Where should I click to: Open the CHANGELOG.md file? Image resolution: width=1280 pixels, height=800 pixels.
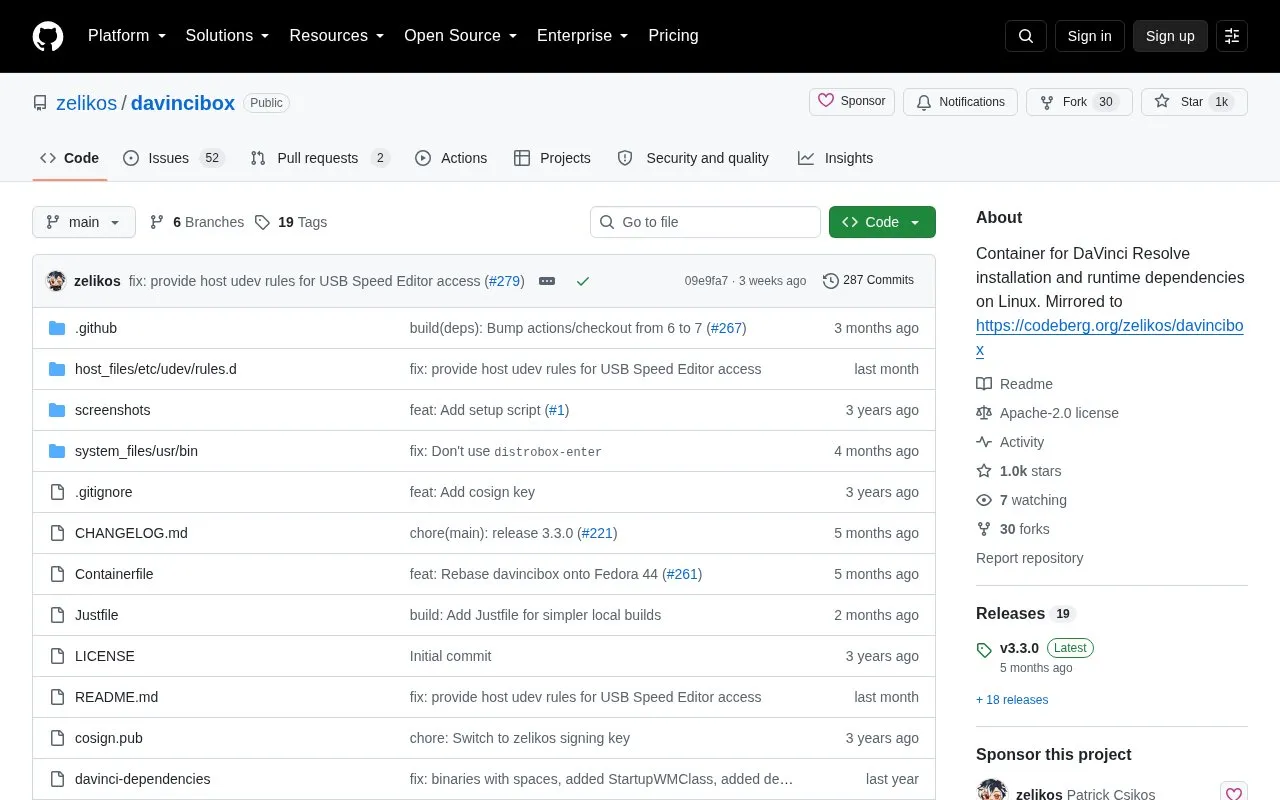point(131,533)
